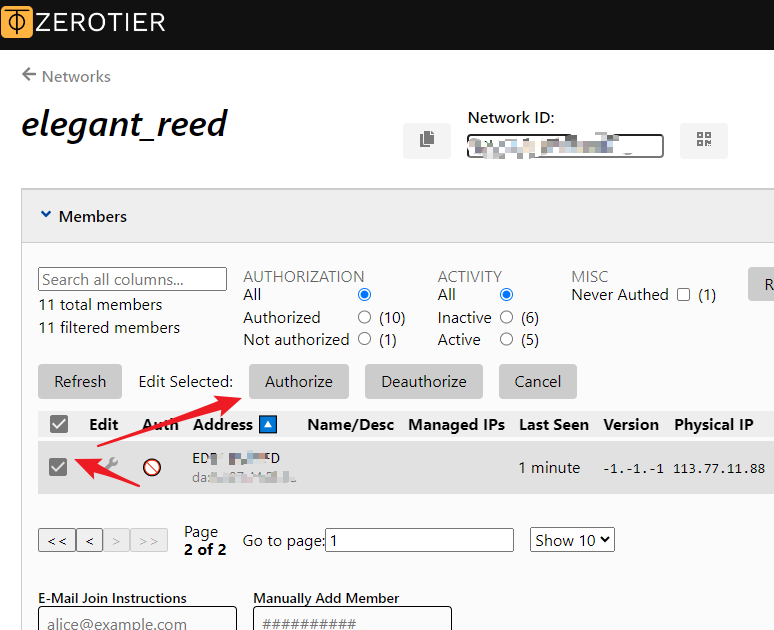
Task: Click the ZeroTier logo icon
Action: (17, 22)
